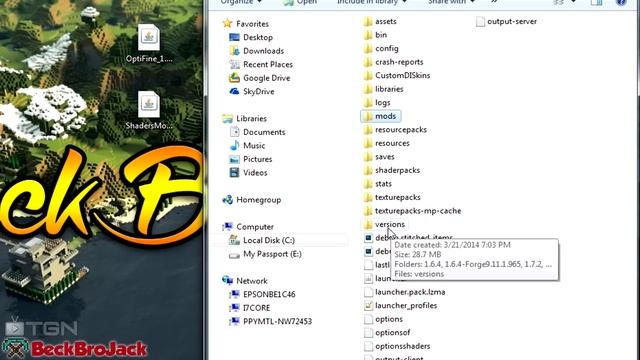Select the bin folder
This screenshot has height=360, width=640.
pos(375,35)
